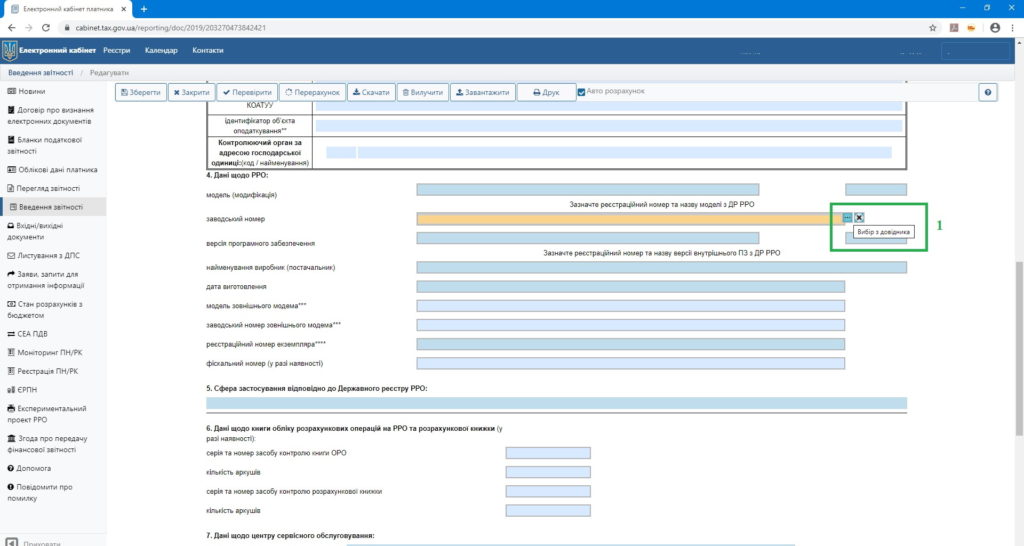The width and height of the screenshot is (1024, 546).
Task: Open the Календар menu
Action: pos(161,51)
